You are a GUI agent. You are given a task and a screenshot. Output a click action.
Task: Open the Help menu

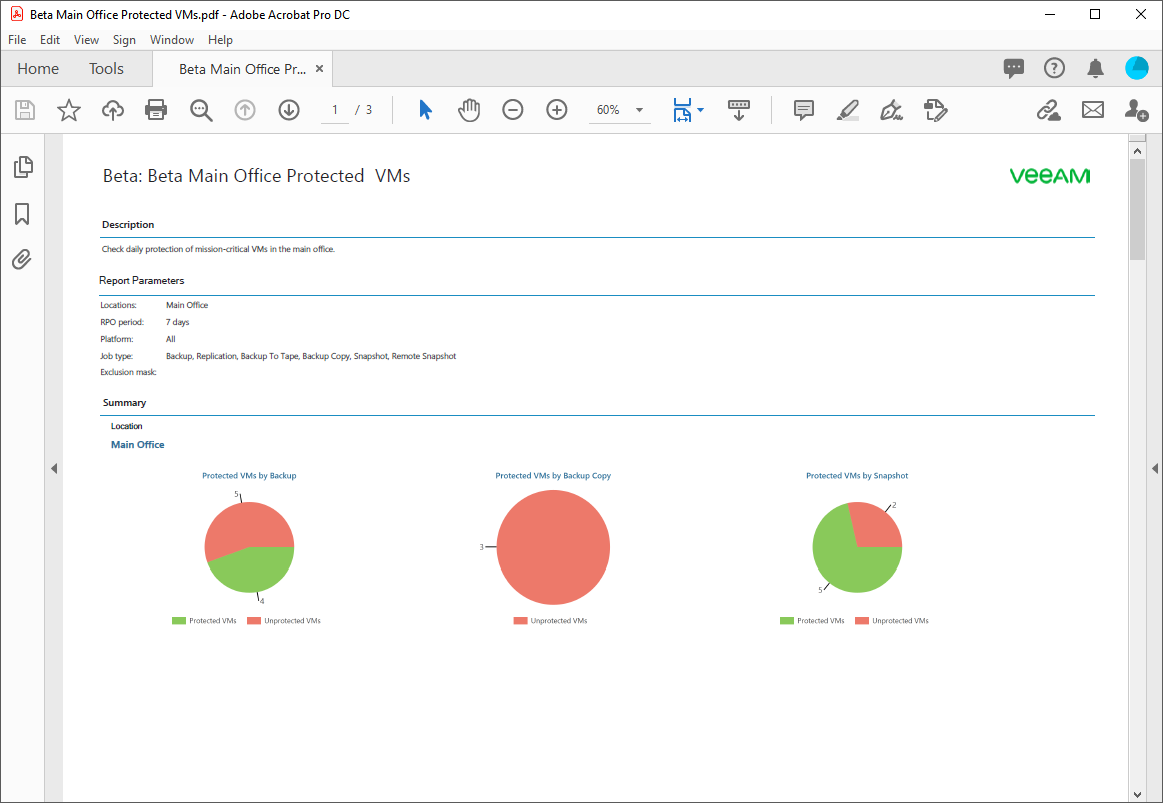220,40
